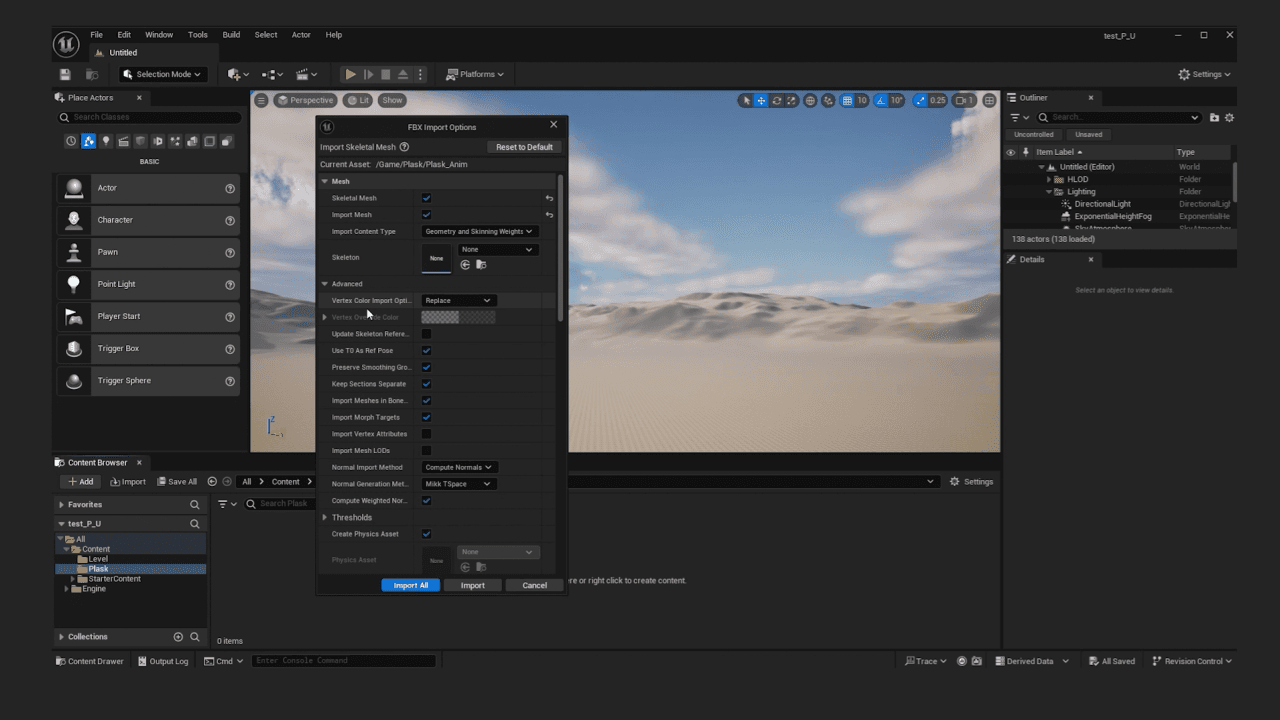Click the Import All button

(x=410, y=585)
